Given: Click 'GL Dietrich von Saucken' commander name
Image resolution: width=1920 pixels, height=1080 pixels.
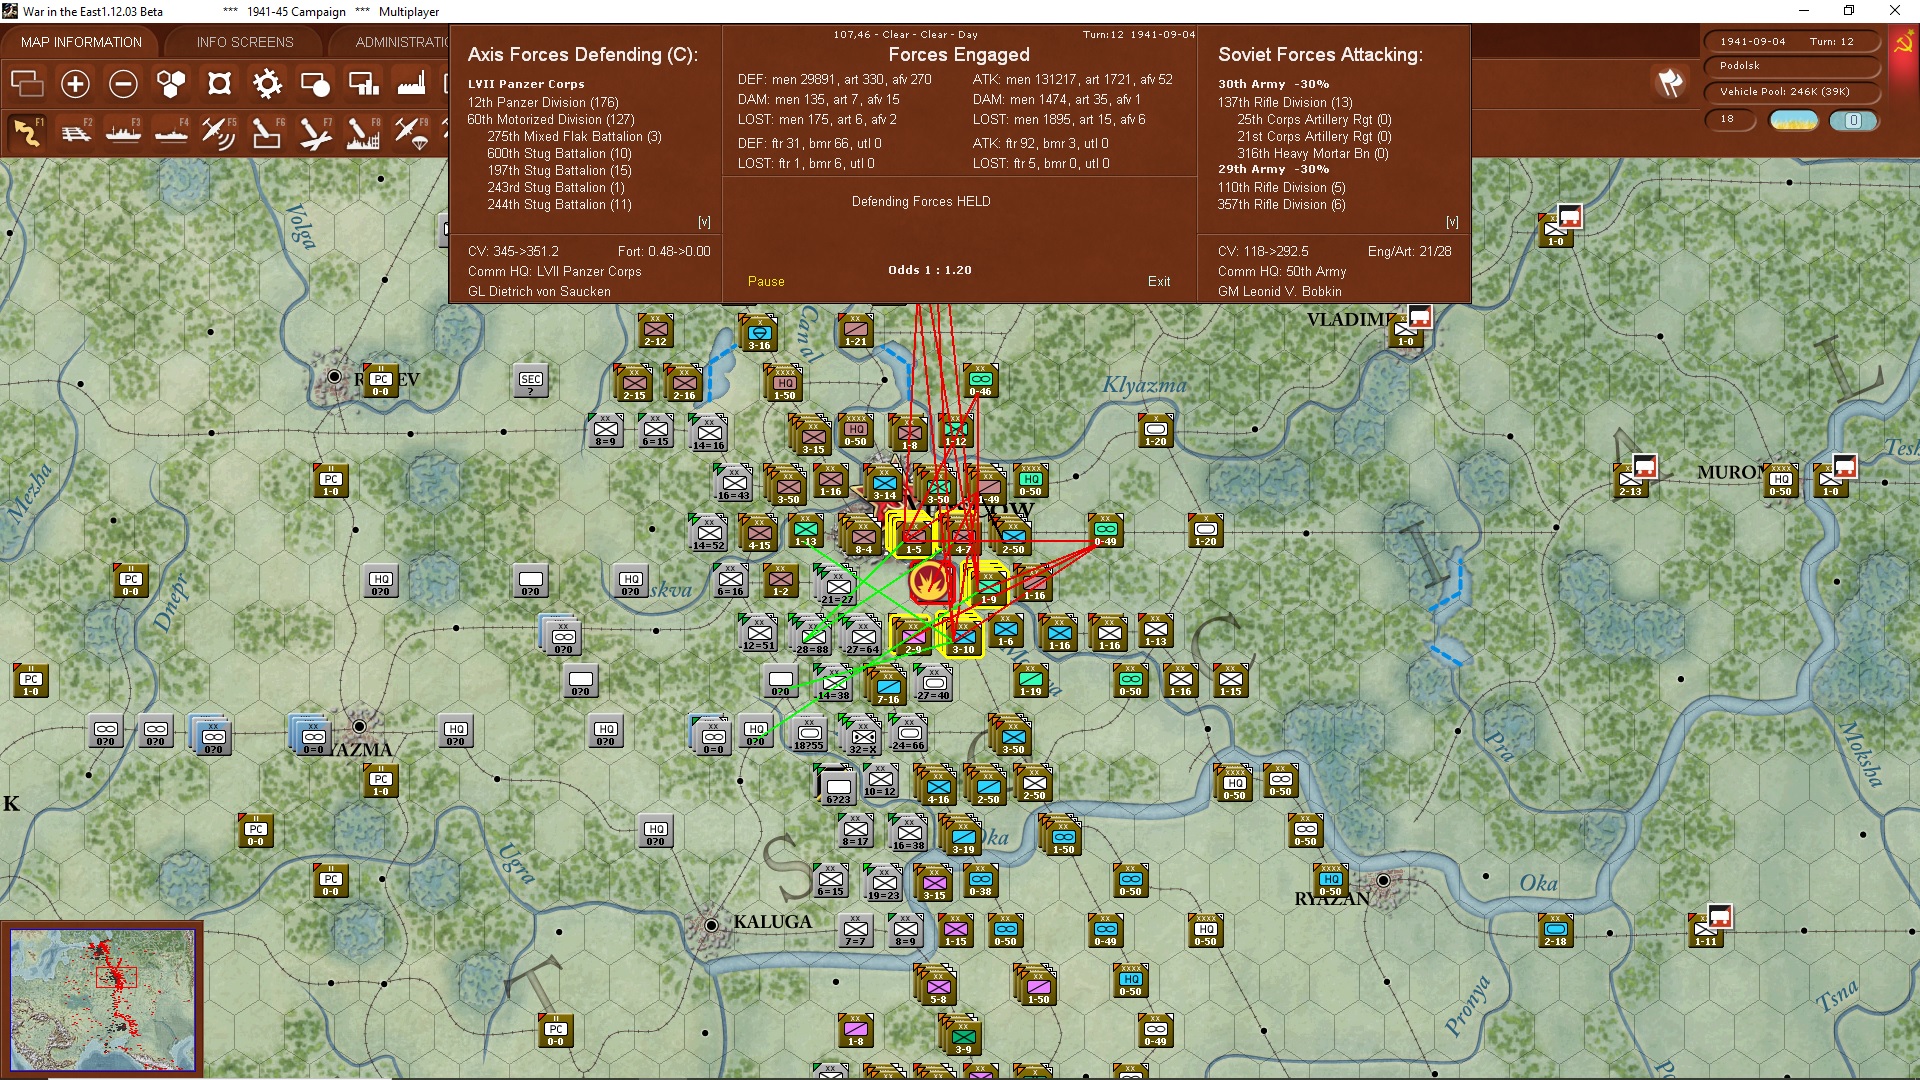Looking at the screenshot, I should [x=539, y=291].
